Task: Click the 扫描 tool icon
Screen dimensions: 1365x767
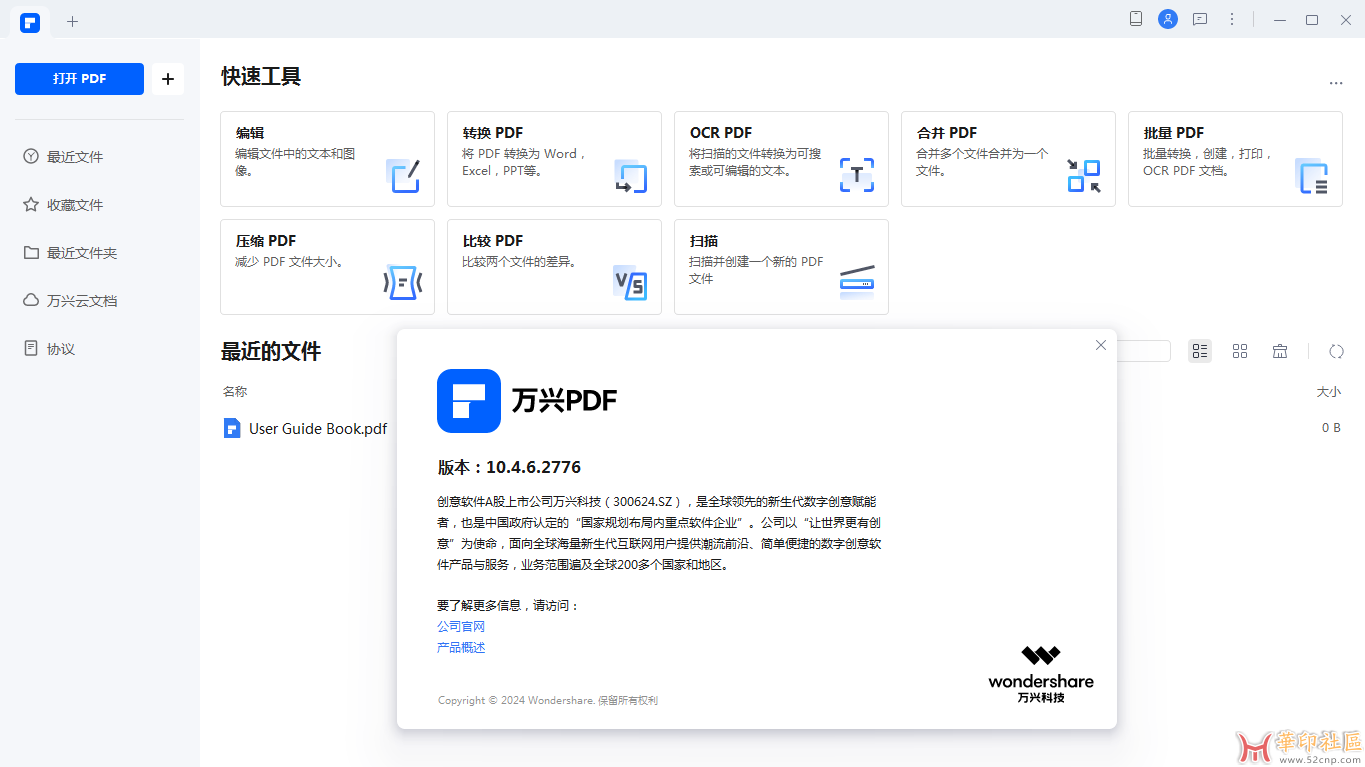Action: click(857, 284)
